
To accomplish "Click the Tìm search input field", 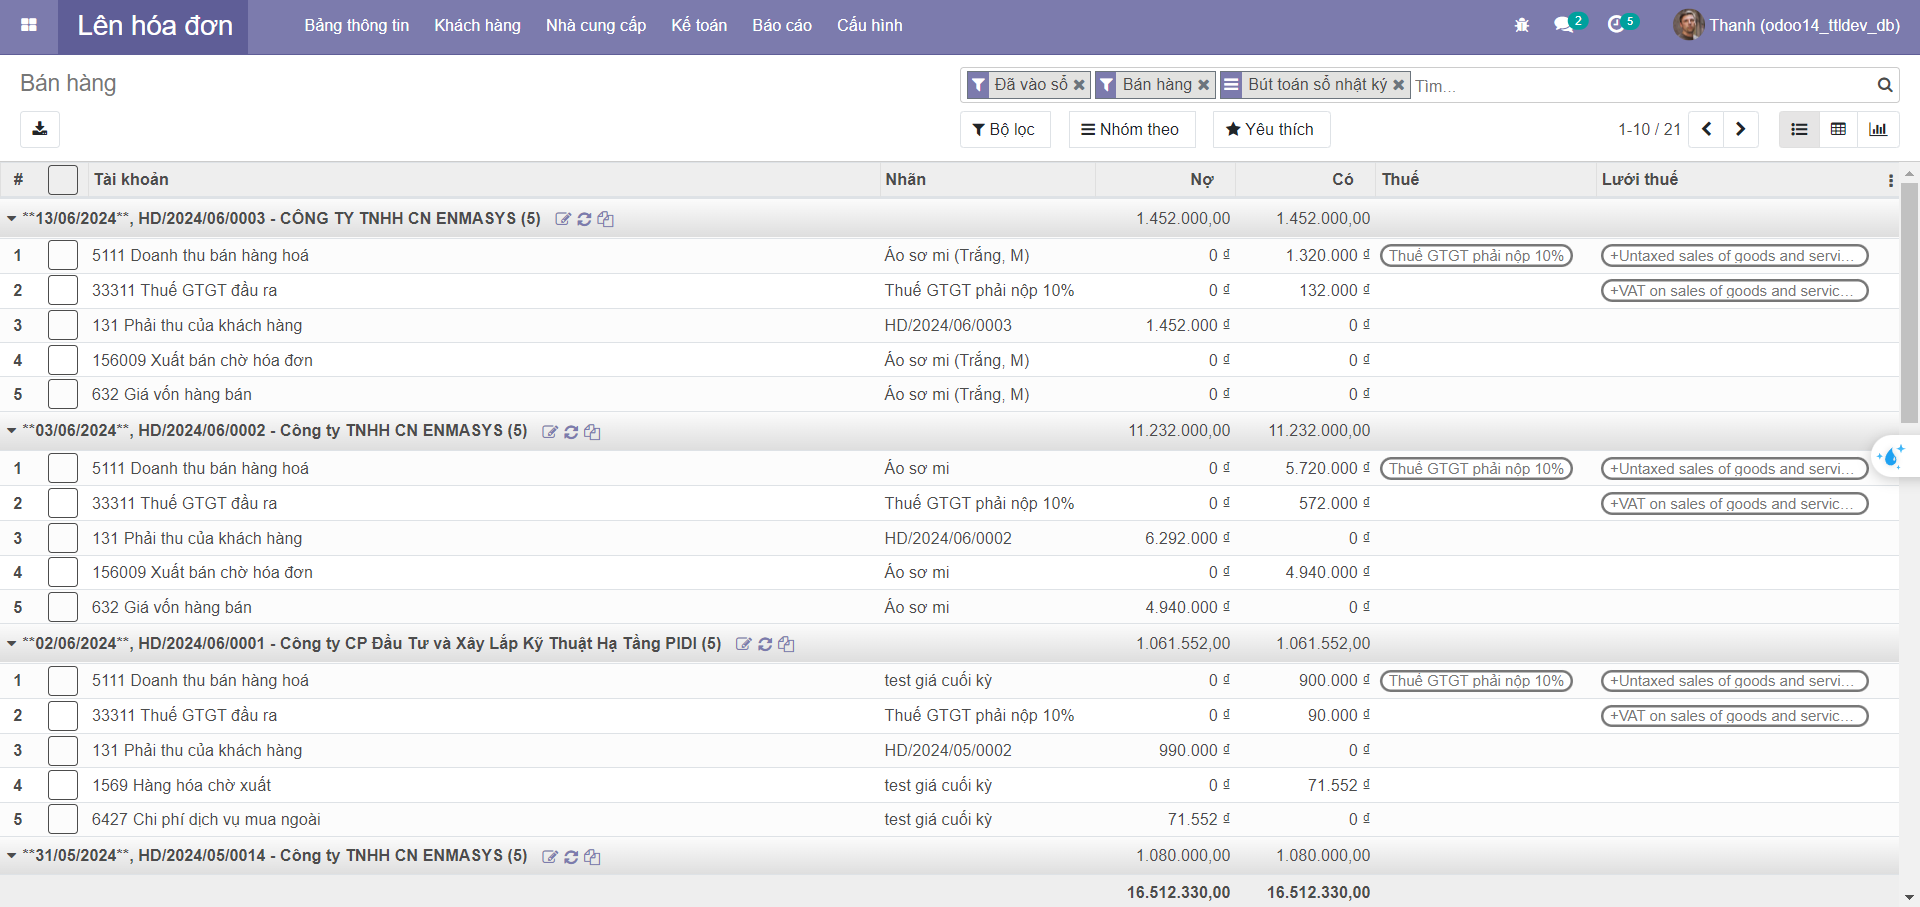I will pyautogui.click(x=1640, y=86).
